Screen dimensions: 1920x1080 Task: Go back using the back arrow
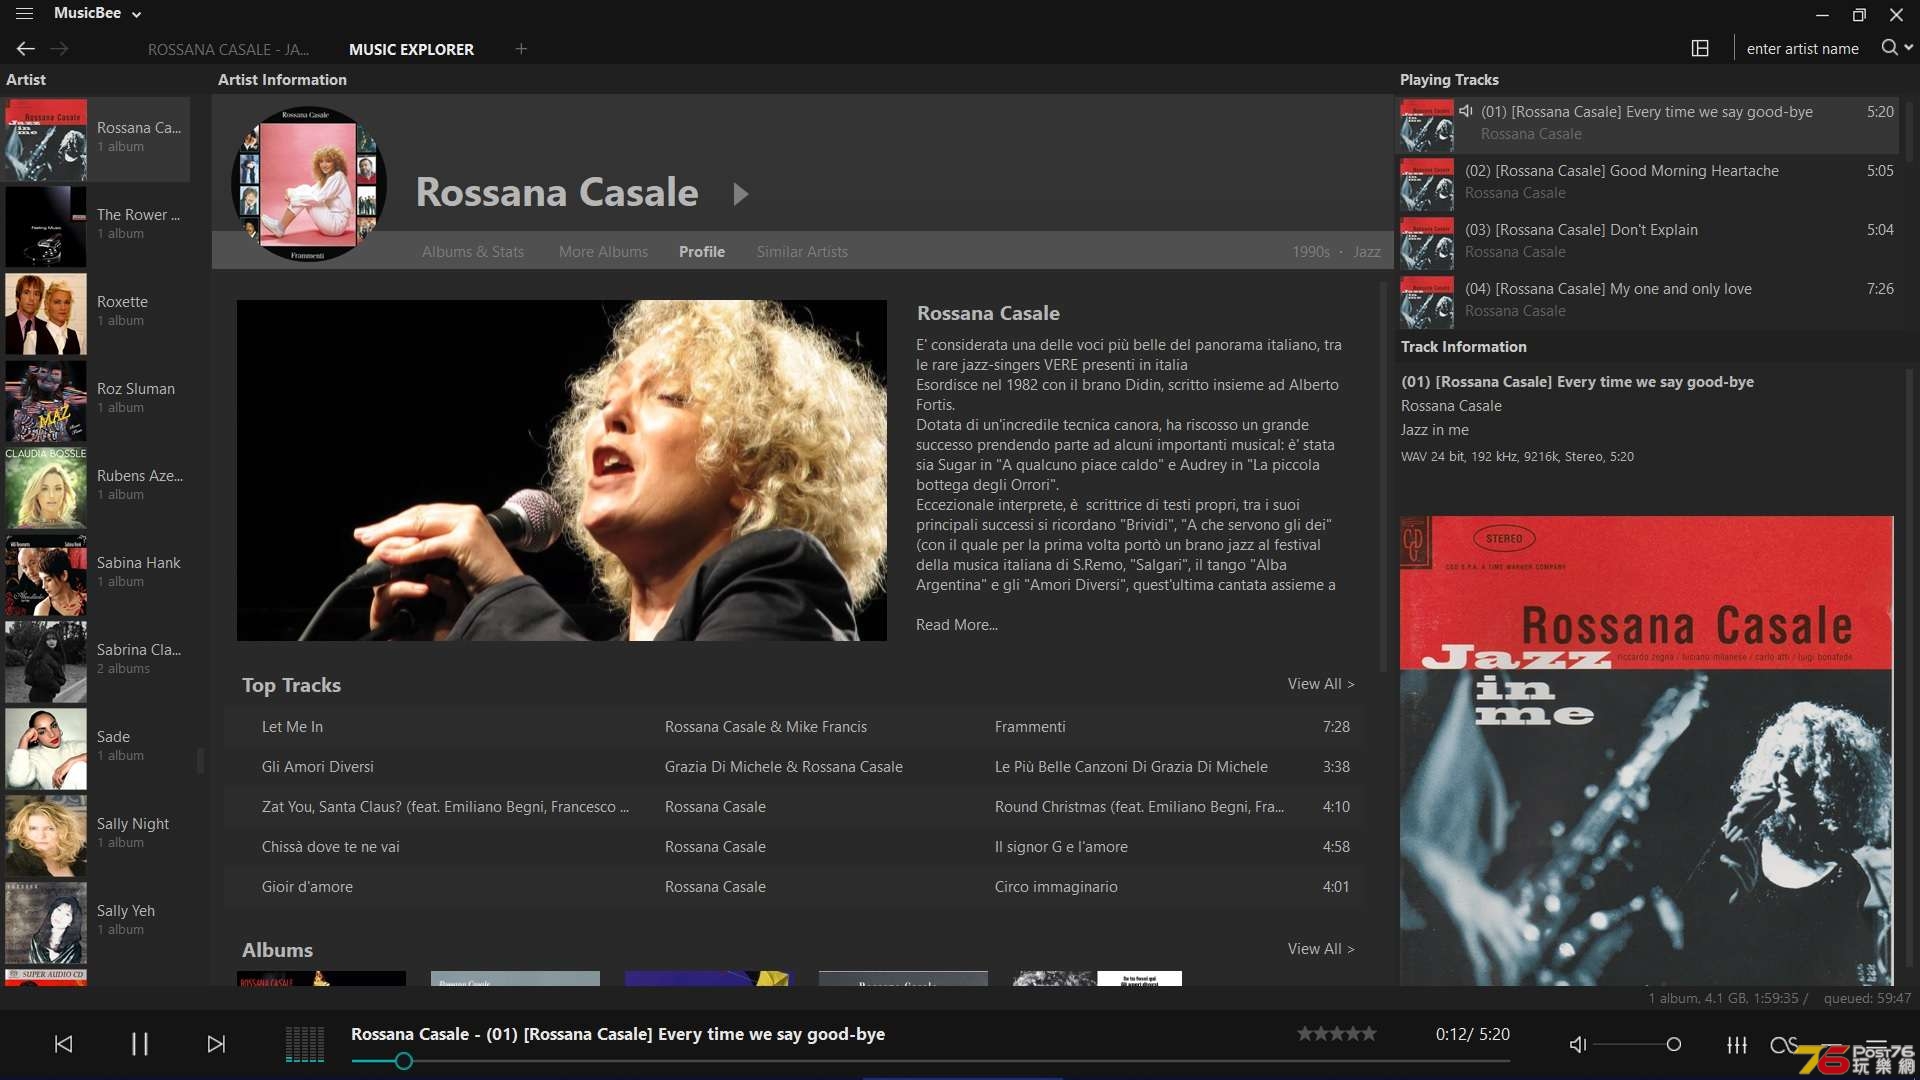click(x=26, y=48)
